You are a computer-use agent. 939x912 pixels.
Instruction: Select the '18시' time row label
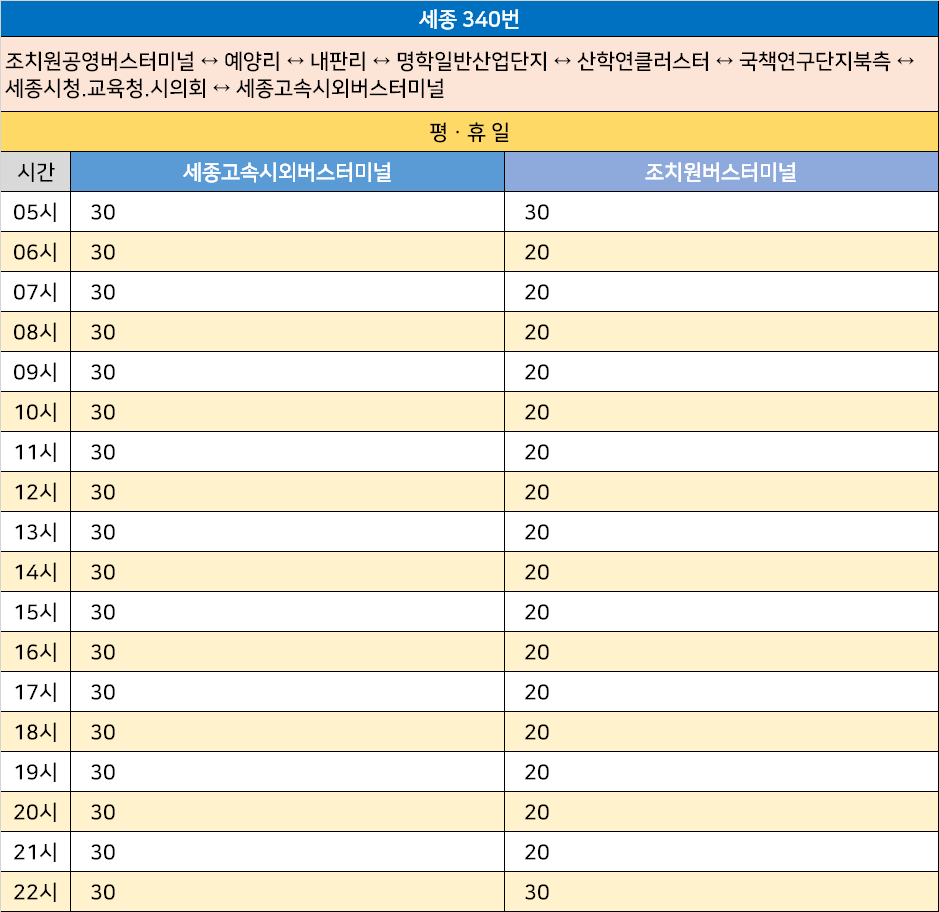(x=35, y=732)
